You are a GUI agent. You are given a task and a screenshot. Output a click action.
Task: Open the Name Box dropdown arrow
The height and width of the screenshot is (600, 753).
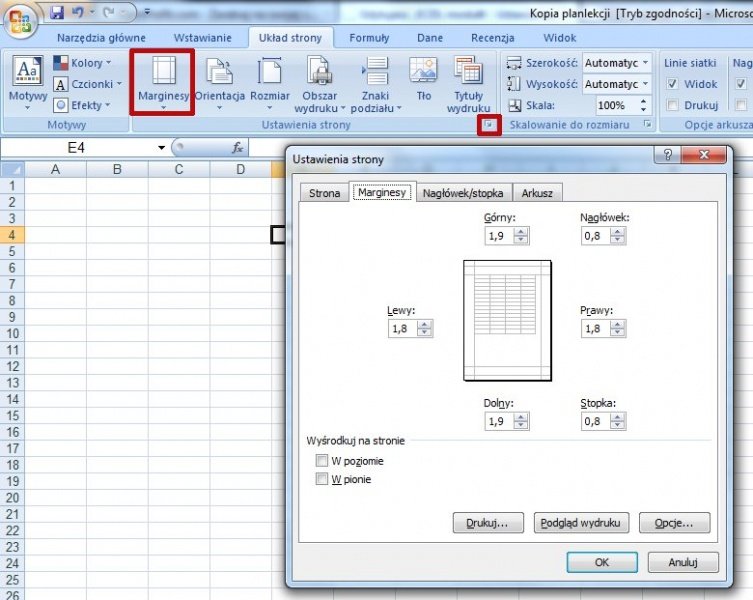162,148
